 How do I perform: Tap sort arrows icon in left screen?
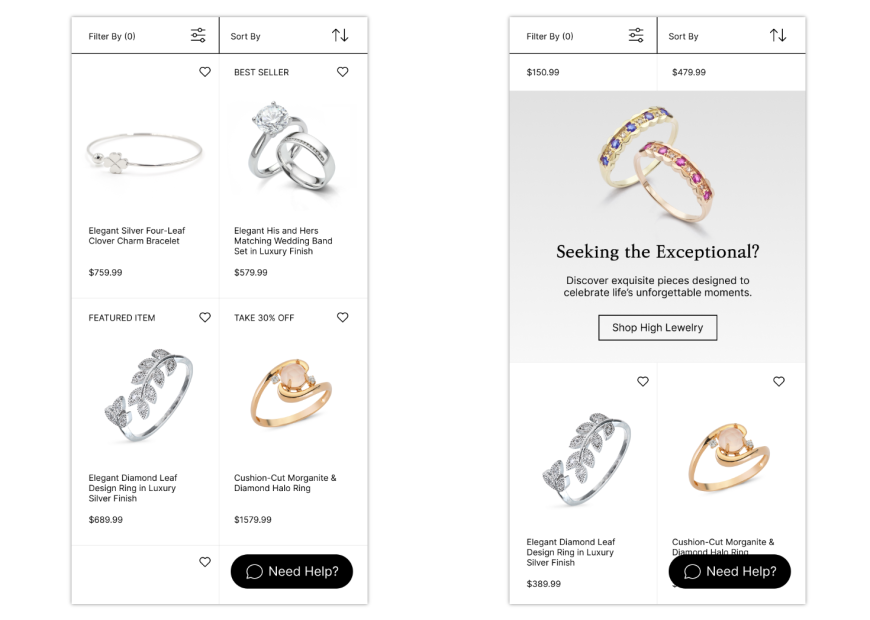[x=340, y=36]
